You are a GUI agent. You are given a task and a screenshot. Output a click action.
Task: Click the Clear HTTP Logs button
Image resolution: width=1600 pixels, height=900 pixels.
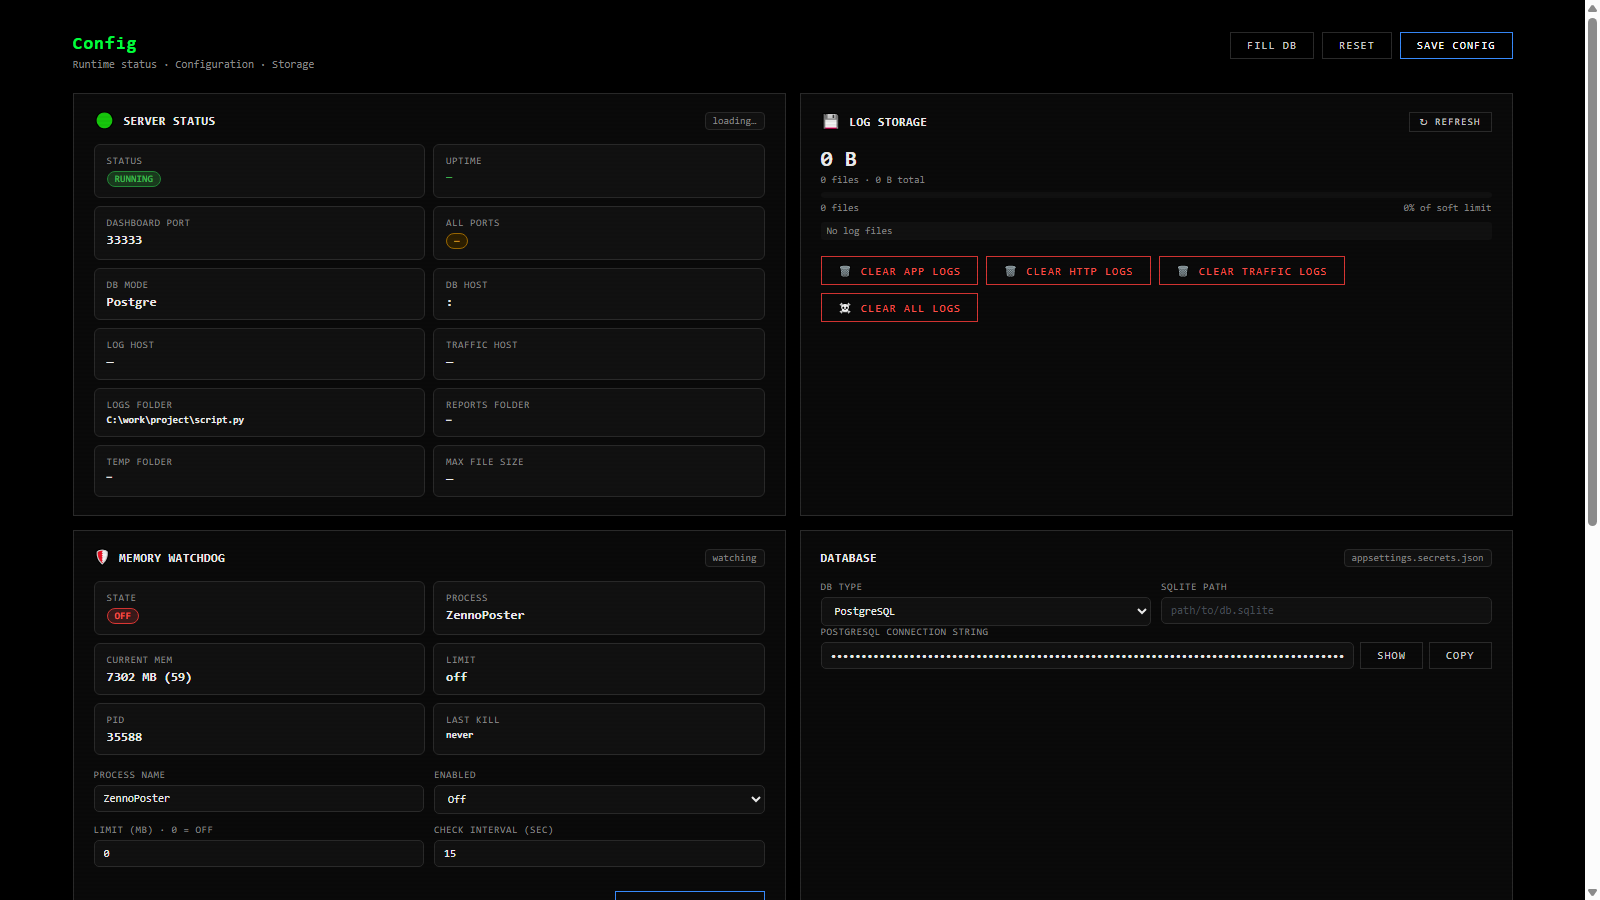[x=1068, y=271]
